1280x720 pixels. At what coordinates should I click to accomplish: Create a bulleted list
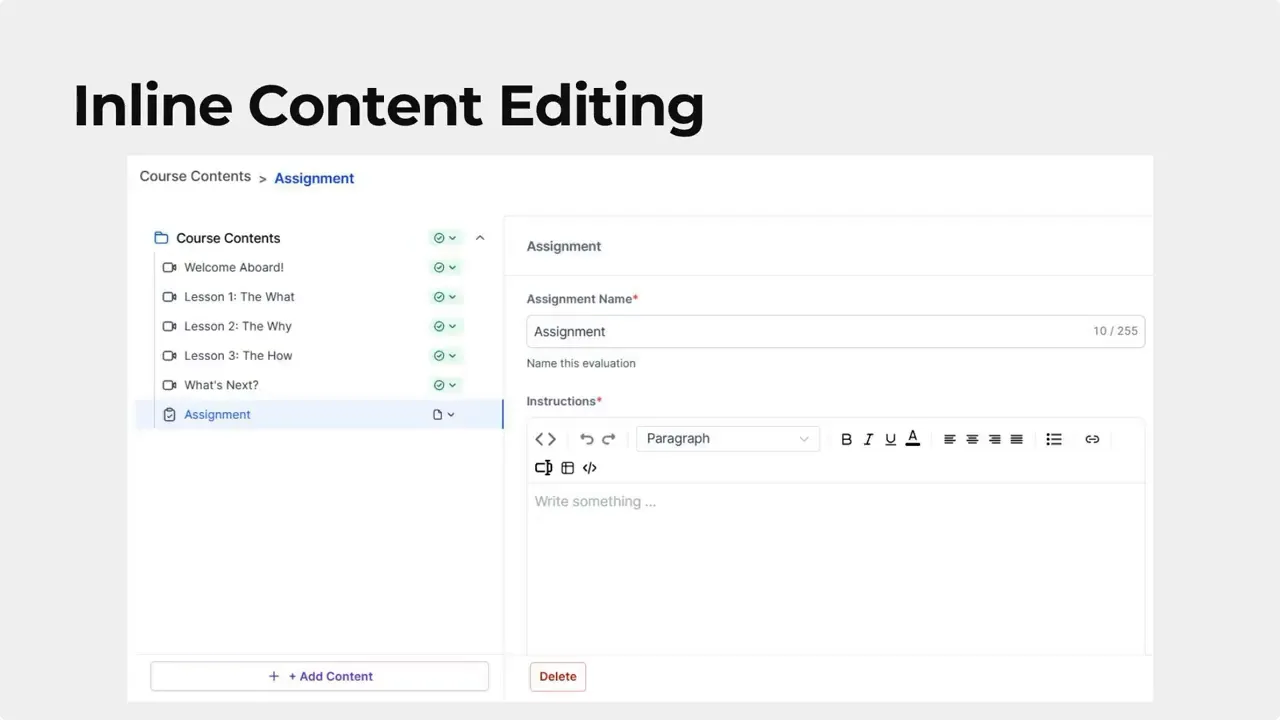point(1054,439)
